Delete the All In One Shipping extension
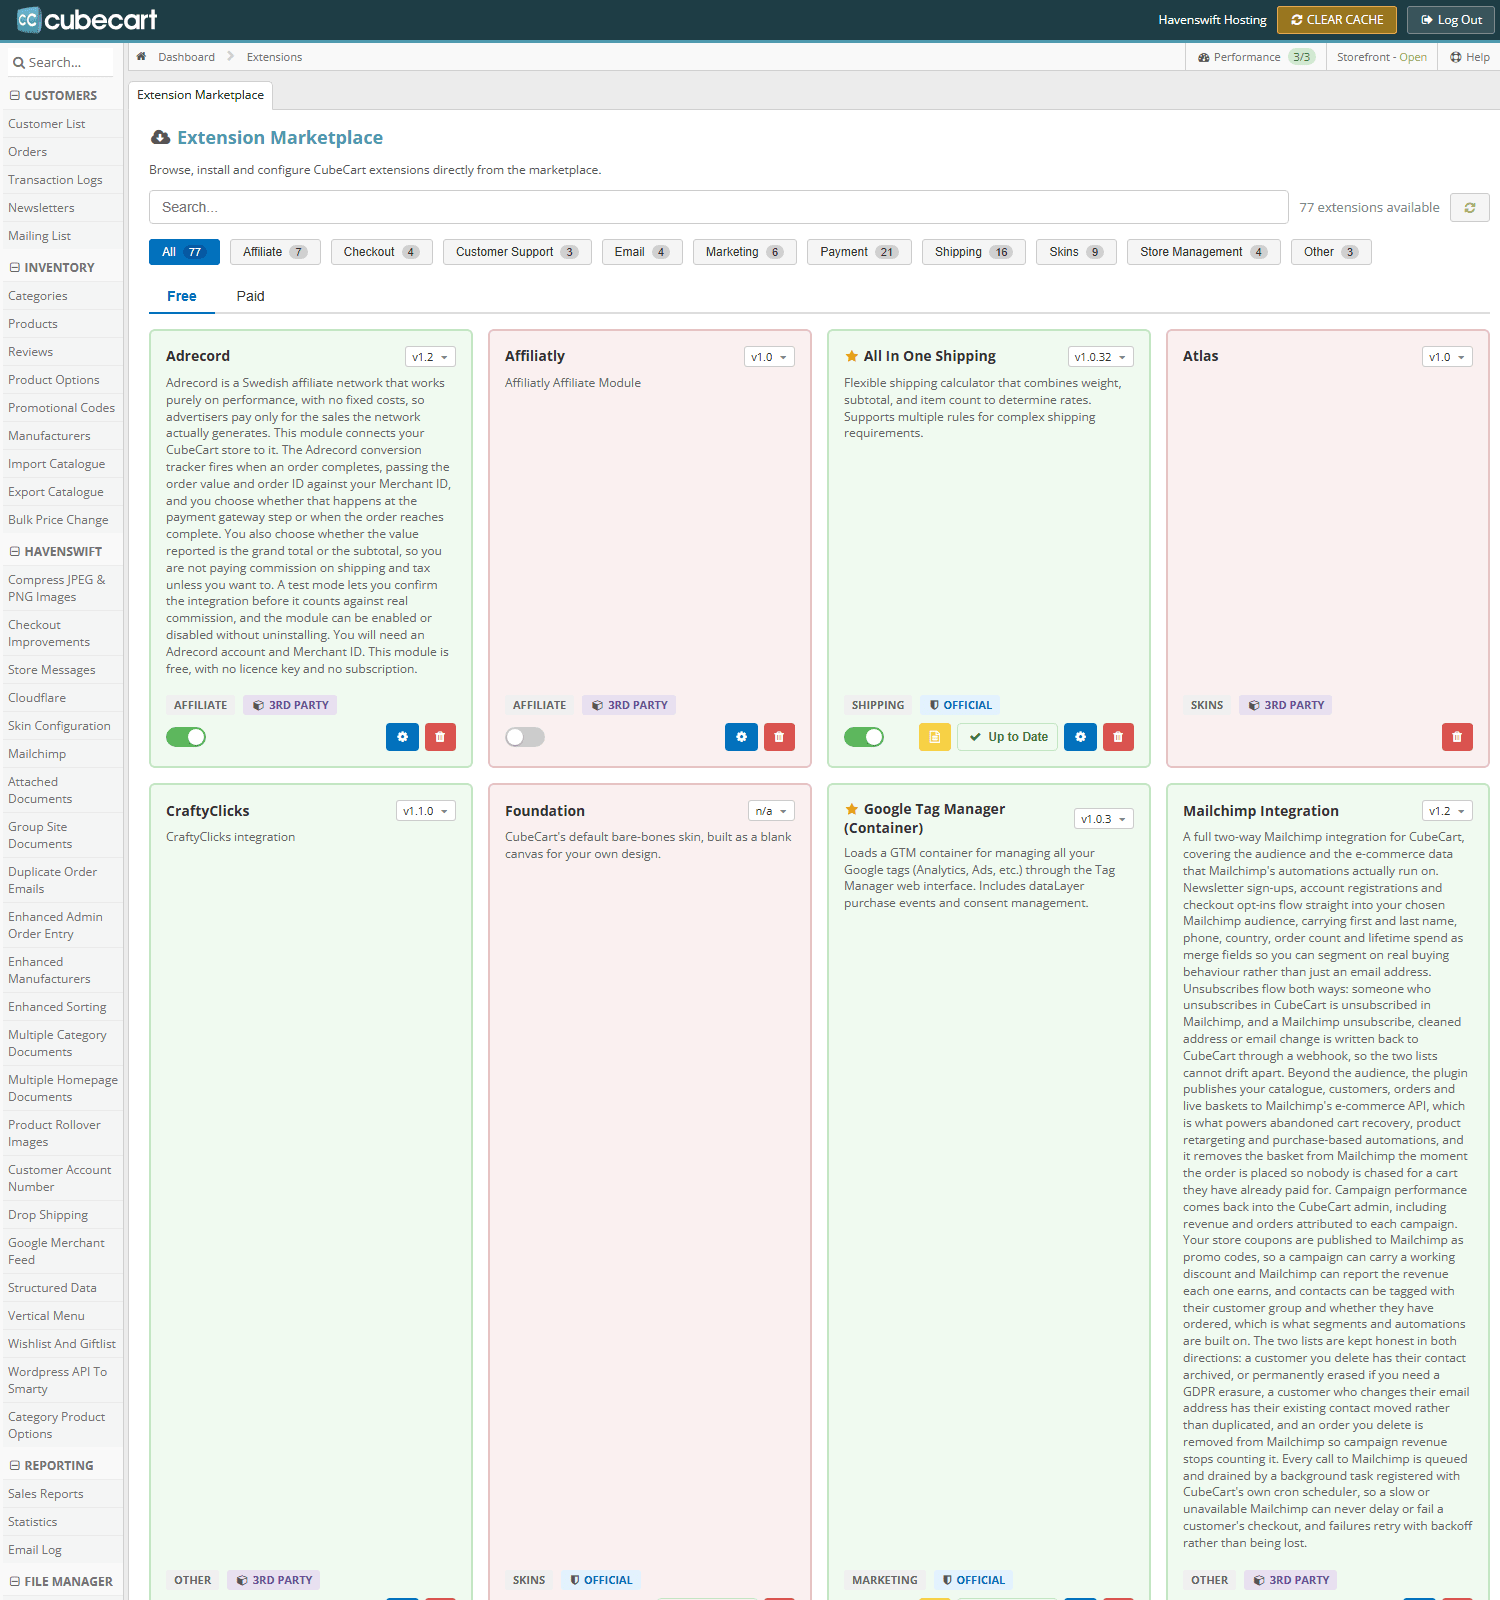The width and height of the screenshot is (1500, 1600). (x=1118, y=737)
